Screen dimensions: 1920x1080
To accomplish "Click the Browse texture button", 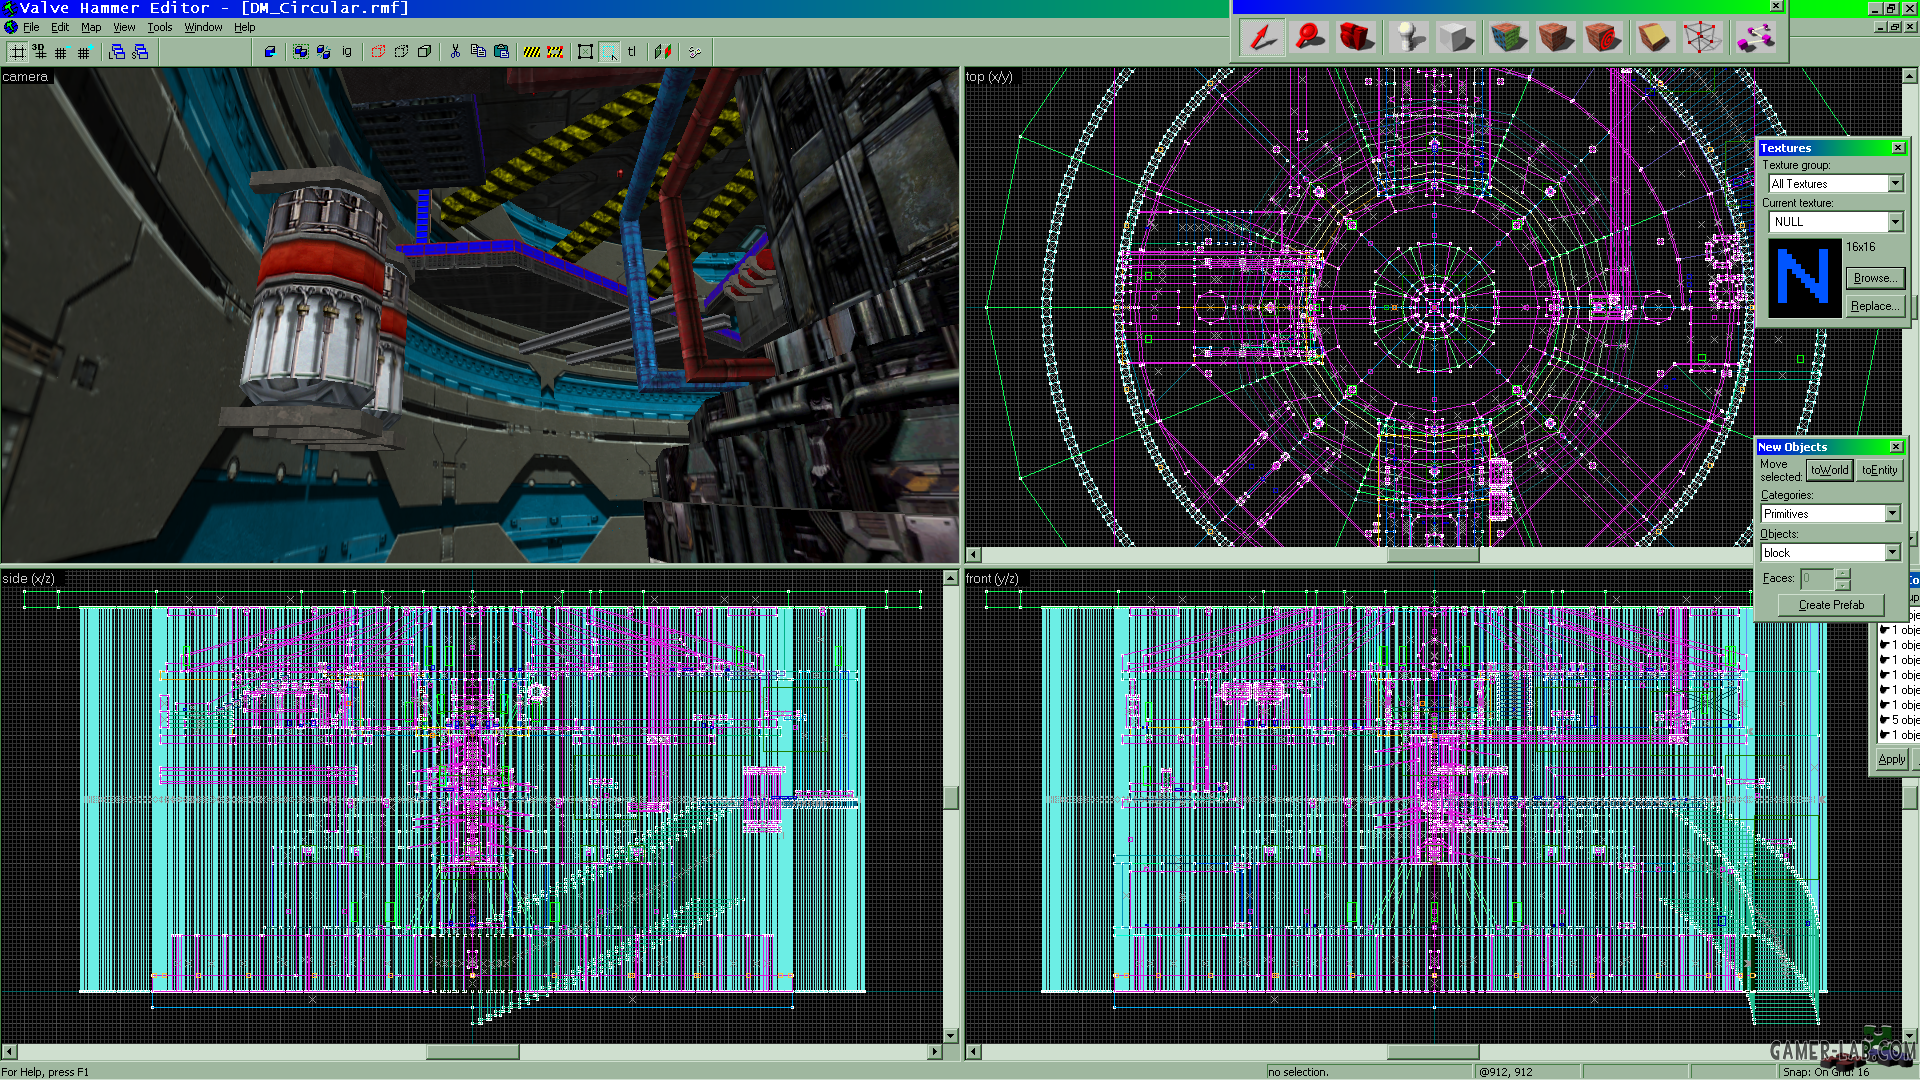I will 1874,278.
